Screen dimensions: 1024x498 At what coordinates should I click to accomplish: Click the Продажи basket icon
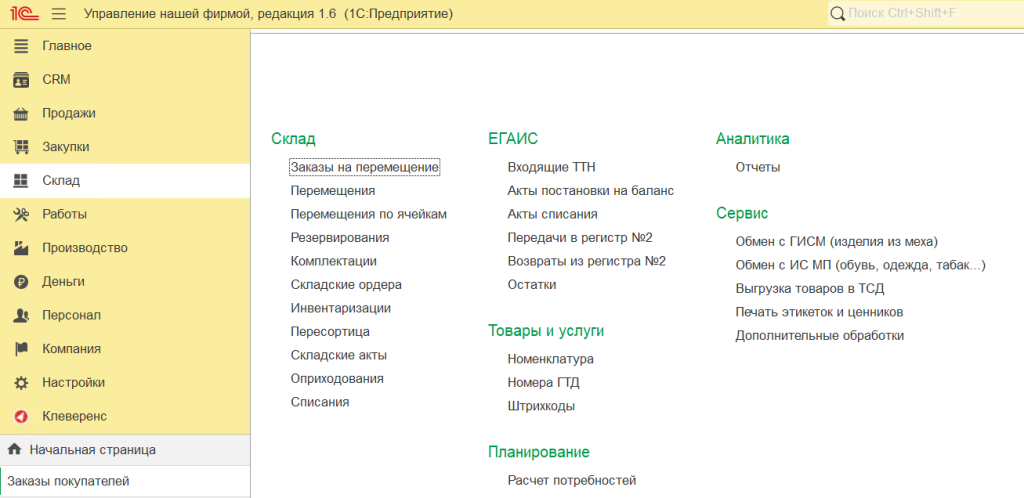22,114
